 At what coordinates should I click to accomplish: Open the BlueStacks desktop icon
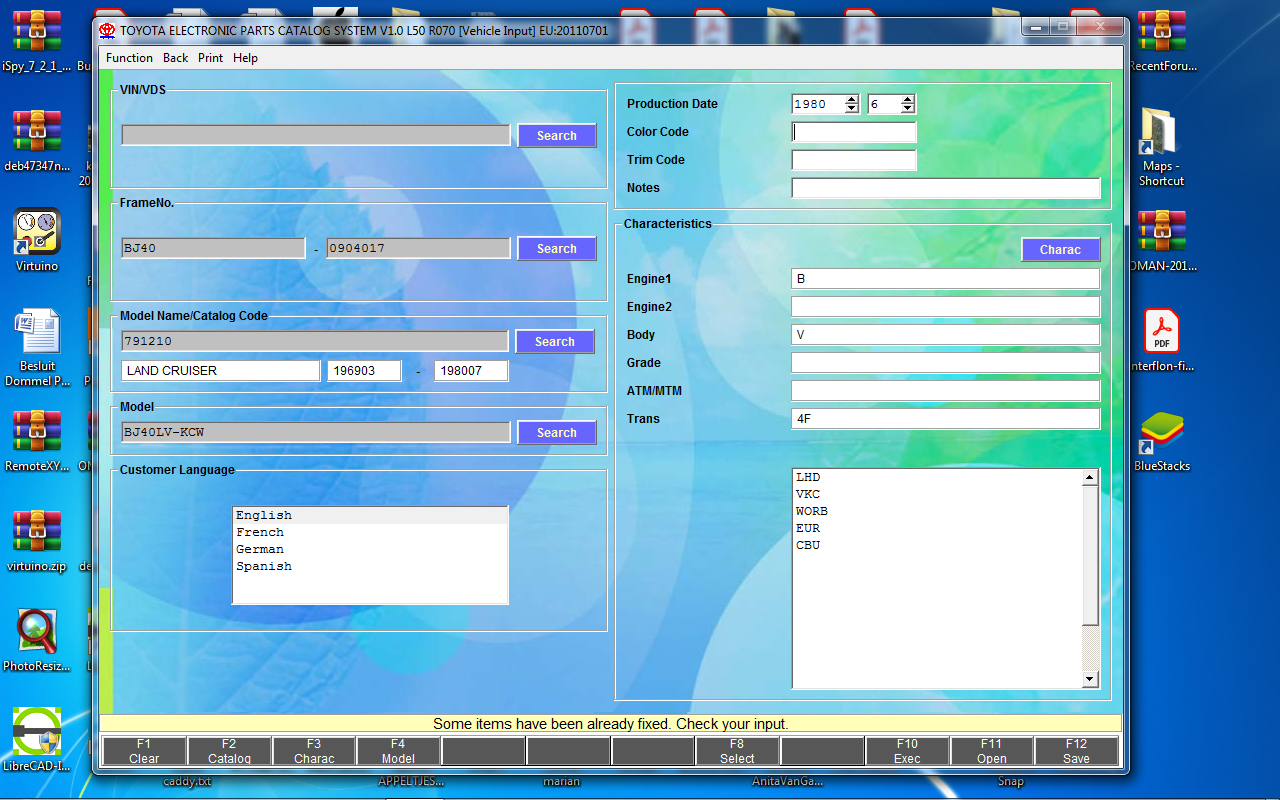(1161, 440)
